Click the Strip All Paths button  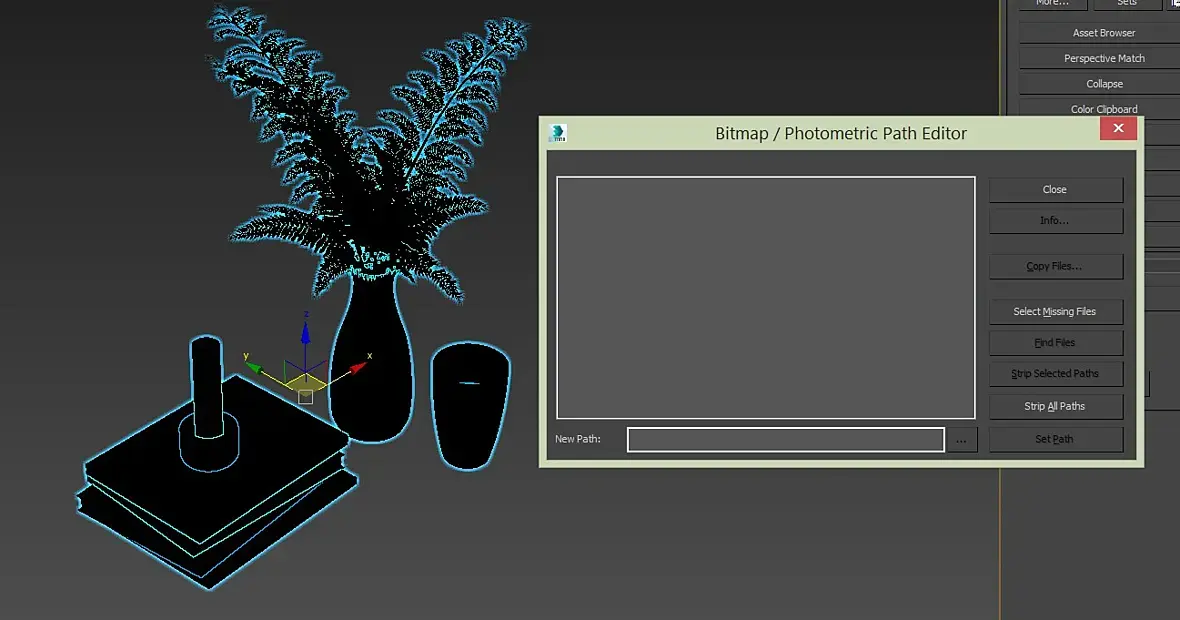[x=1055, y=406]
